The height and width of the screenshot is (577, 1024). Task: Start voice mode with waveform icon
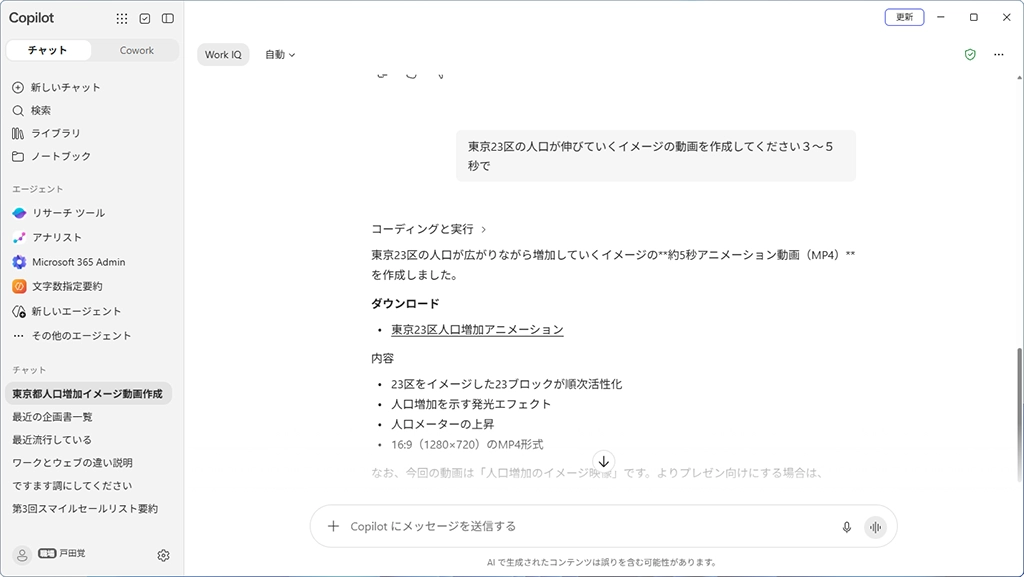pyautogui.click(x=875, y=527)
